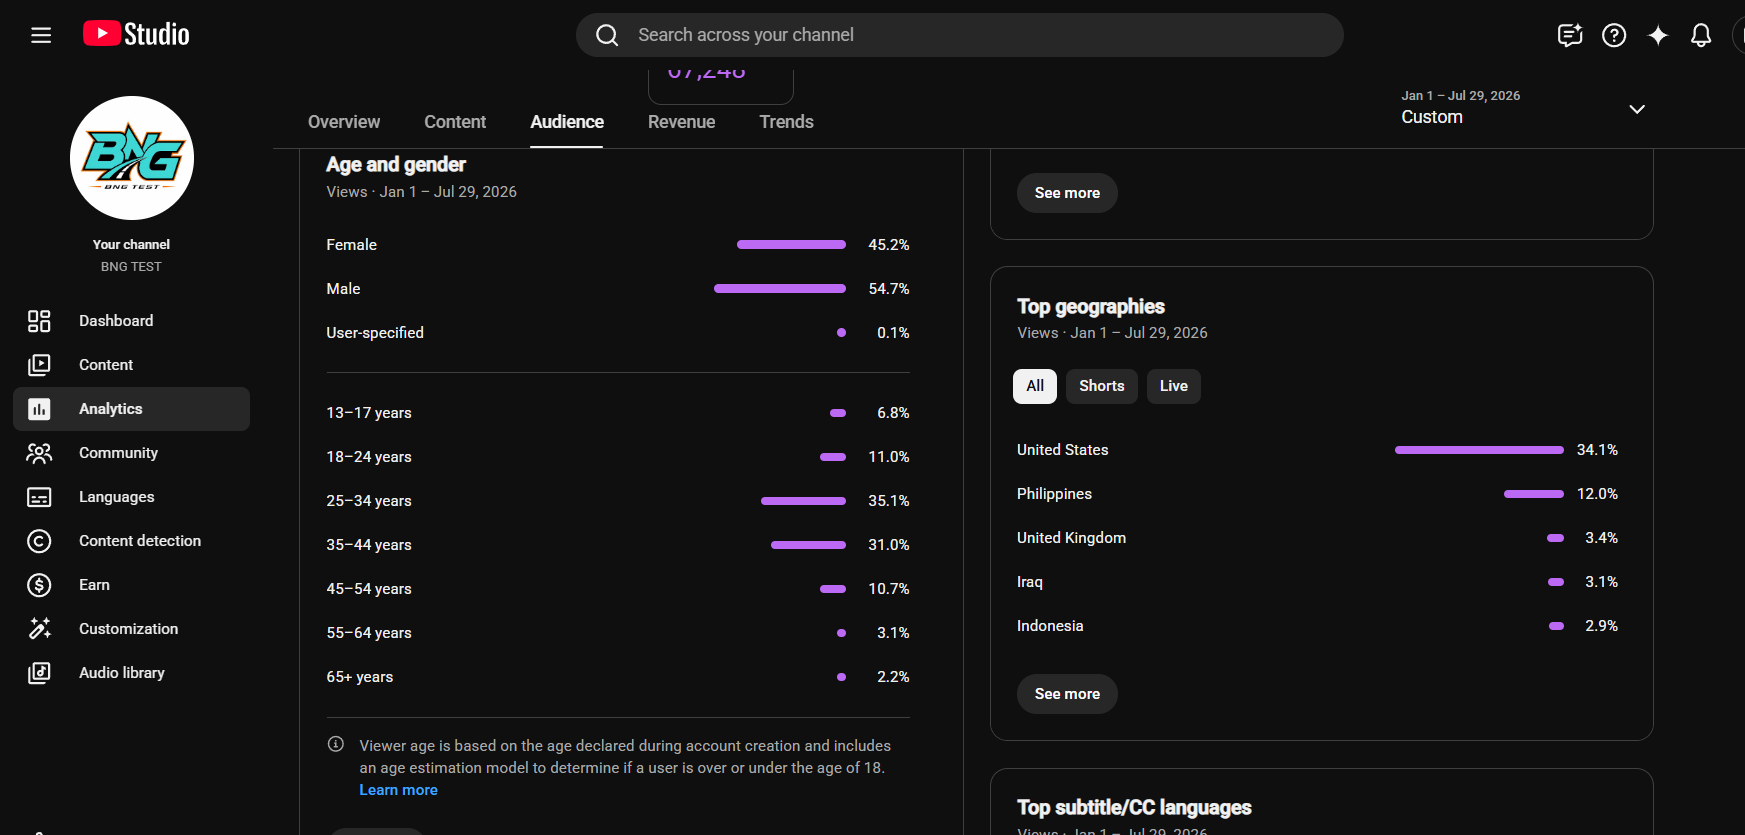Open Languages in the sidebar
The width and height of the screenshot is (1745, 835).
point(132,497)
